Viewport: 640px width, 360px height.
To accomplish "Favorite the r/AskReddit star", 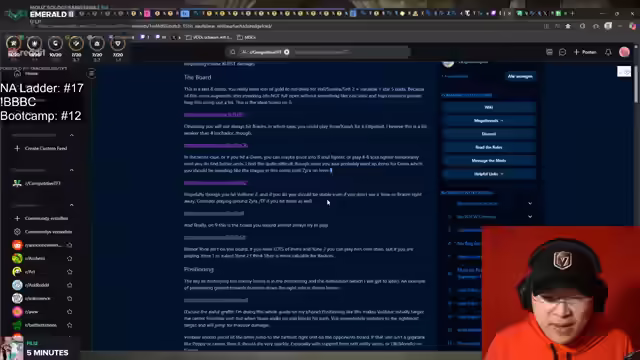I will click(69, 285).
